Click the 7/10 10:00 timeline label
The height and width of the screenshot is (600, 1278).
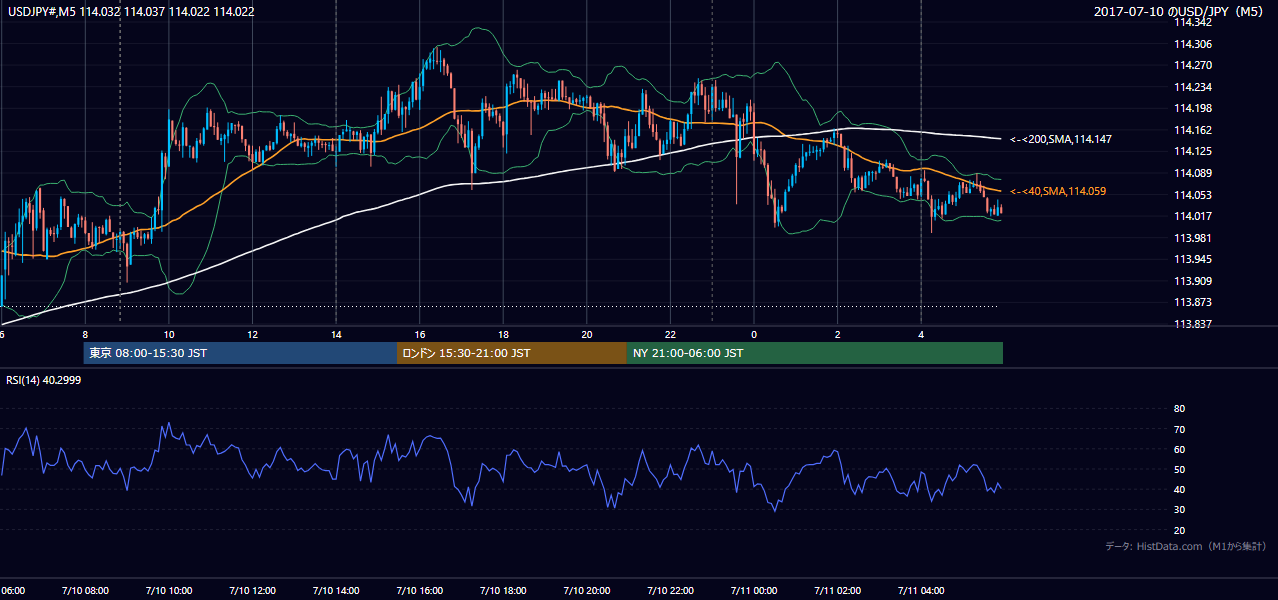tap(168, 591)
